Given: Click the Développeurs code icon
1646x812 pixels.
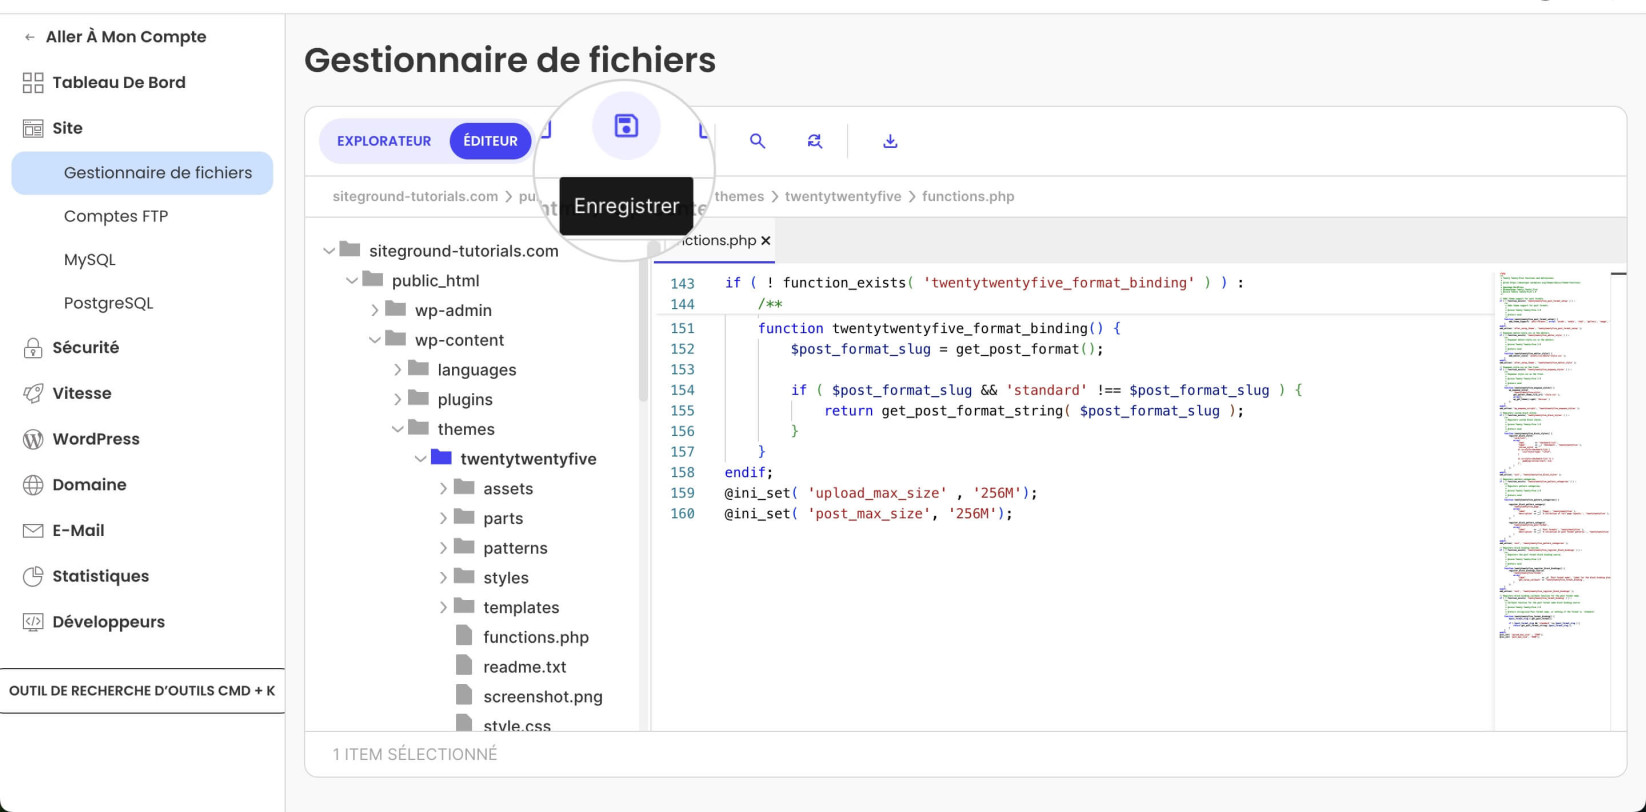Looking at the screenshot, I should [x=33, y=622].
